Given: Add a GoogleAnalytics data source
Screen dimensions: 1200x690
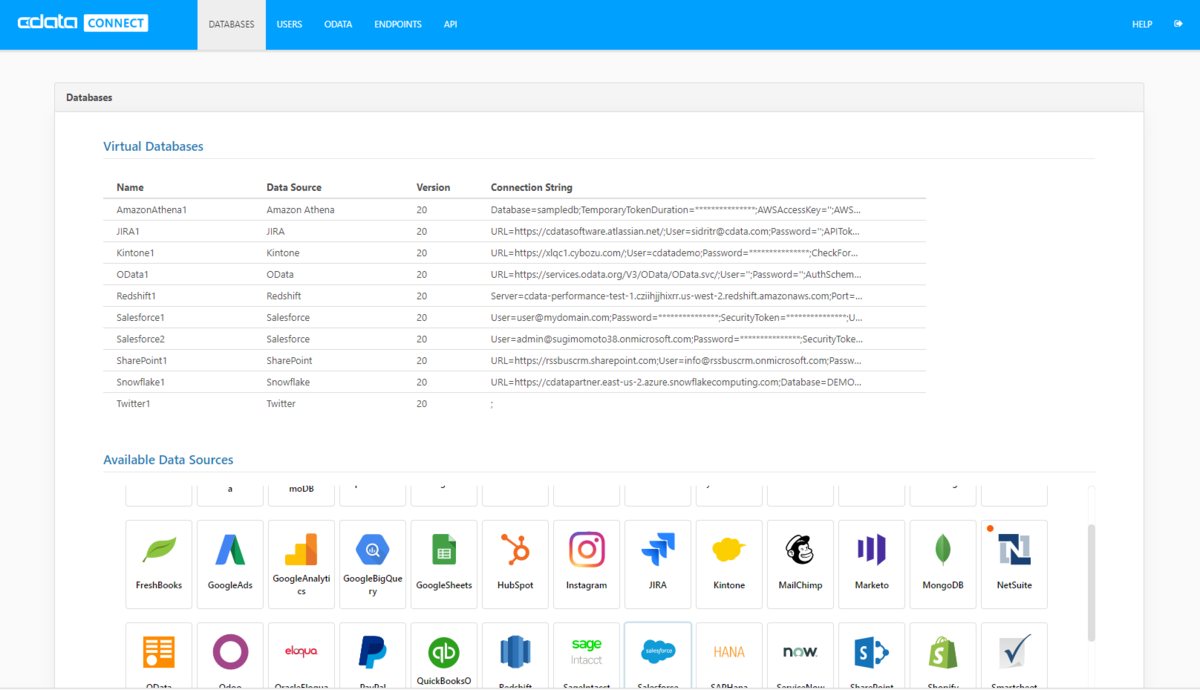Looking at the screenshot, I should 301,564.
